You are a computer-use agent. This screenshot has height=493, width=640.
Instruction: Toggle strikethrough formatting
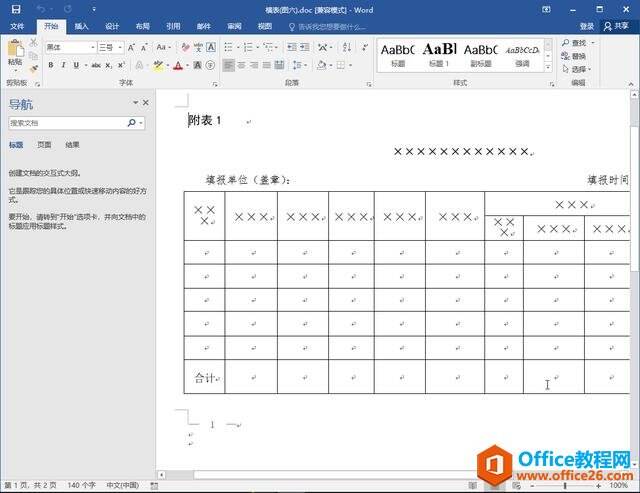(96, 65)
